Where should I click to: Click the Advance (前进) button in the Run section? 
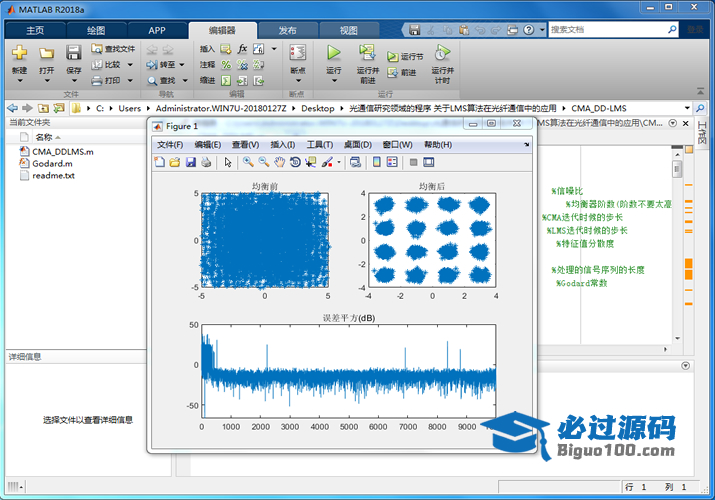(402, 72)
